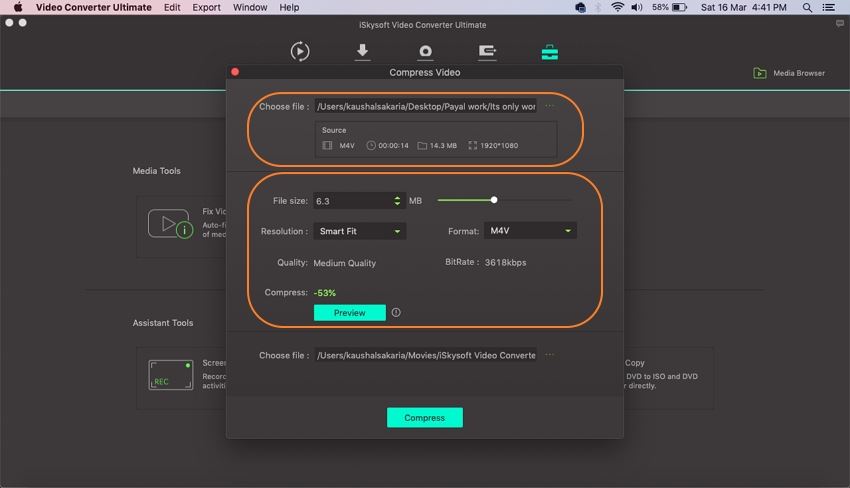Click the Compress button
850x488 pixels.
[424, 418]
